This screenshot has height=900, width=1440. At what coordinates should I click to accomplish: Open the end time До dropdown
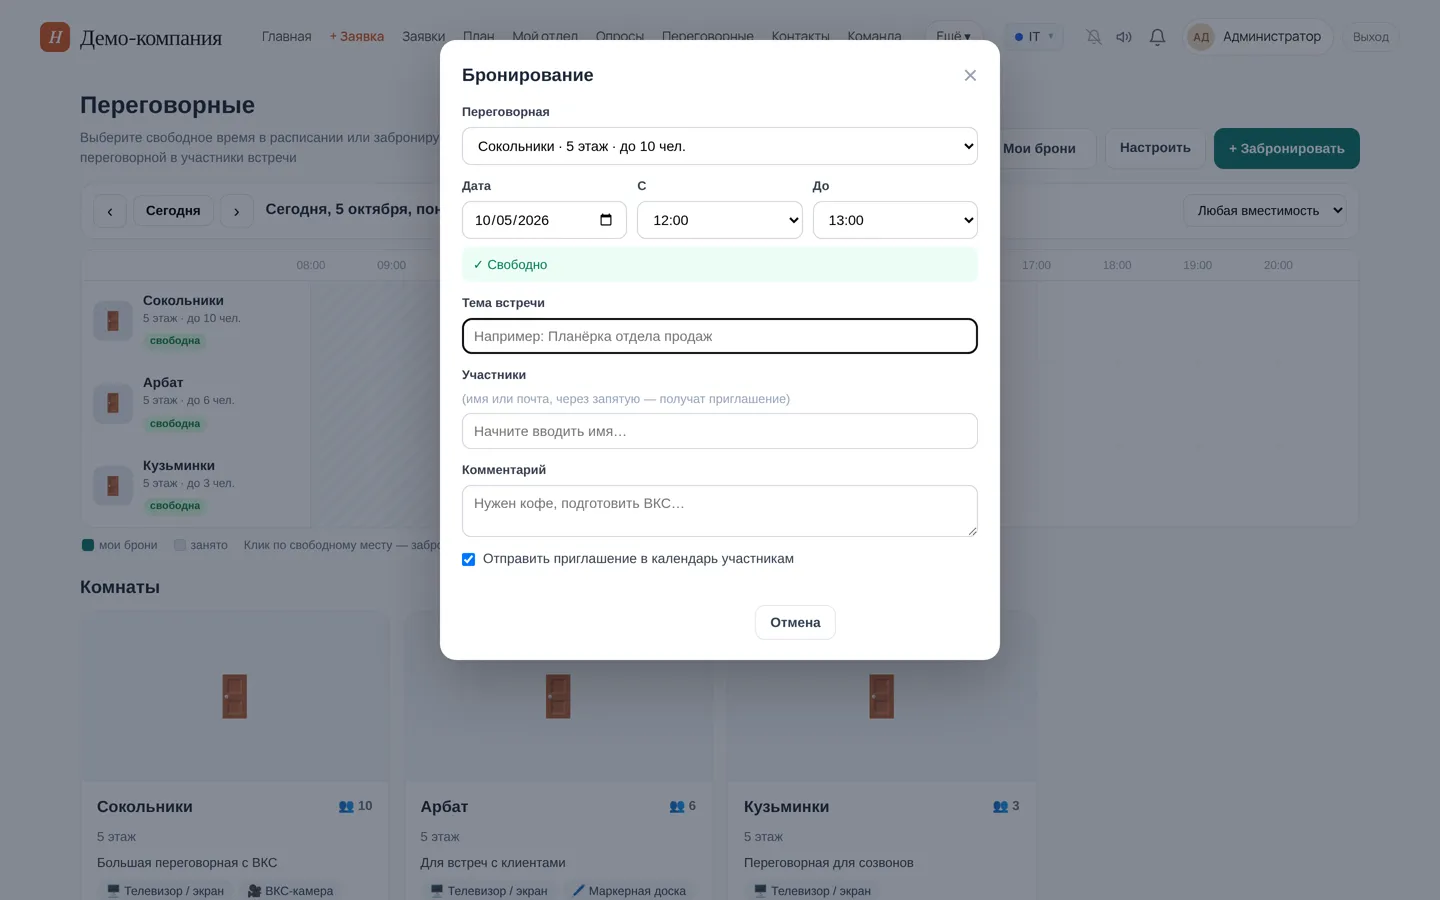pyautogui.click(x=895, y=220)
